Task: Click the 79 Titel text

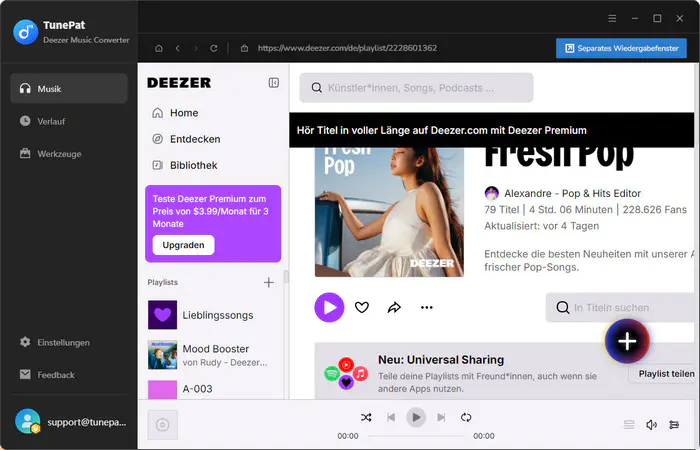Action: pyautogui.click(x=502, y=209)
